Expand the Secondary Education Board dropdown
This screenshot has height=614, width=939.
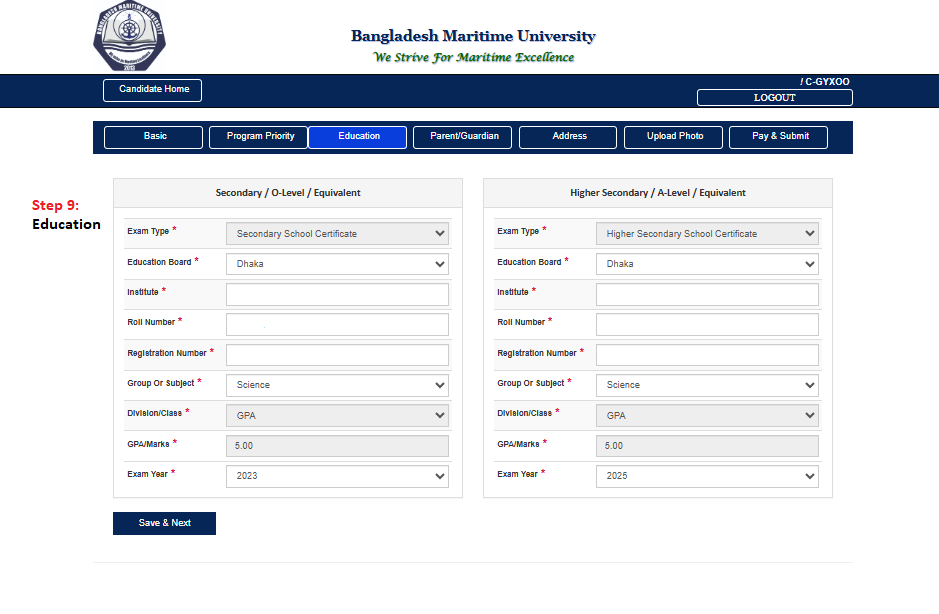click(x=337, y=264)
